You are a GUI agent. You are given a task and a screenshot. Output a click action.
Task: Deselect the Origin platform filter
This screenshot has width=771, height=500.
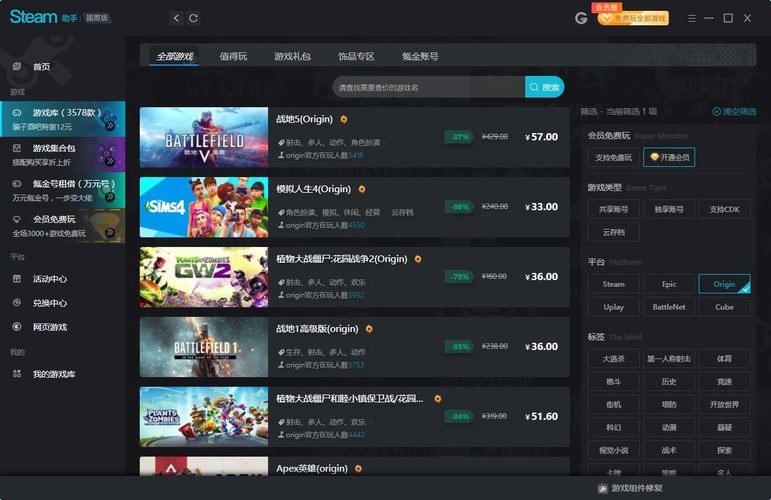coord(724,284)
